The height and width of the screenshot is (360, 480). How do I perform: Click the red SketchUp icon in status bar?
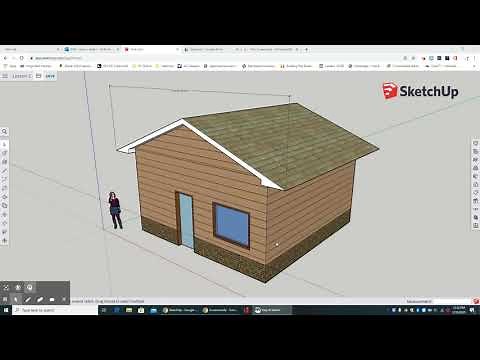[476, 301]
